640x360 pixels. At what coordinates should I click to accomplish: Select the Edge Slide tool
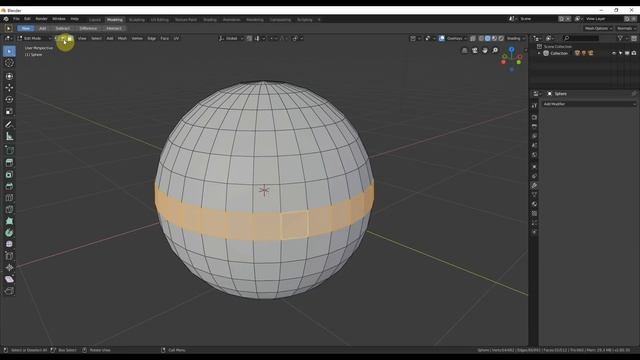pyautogui.click(x=9, y=256)
